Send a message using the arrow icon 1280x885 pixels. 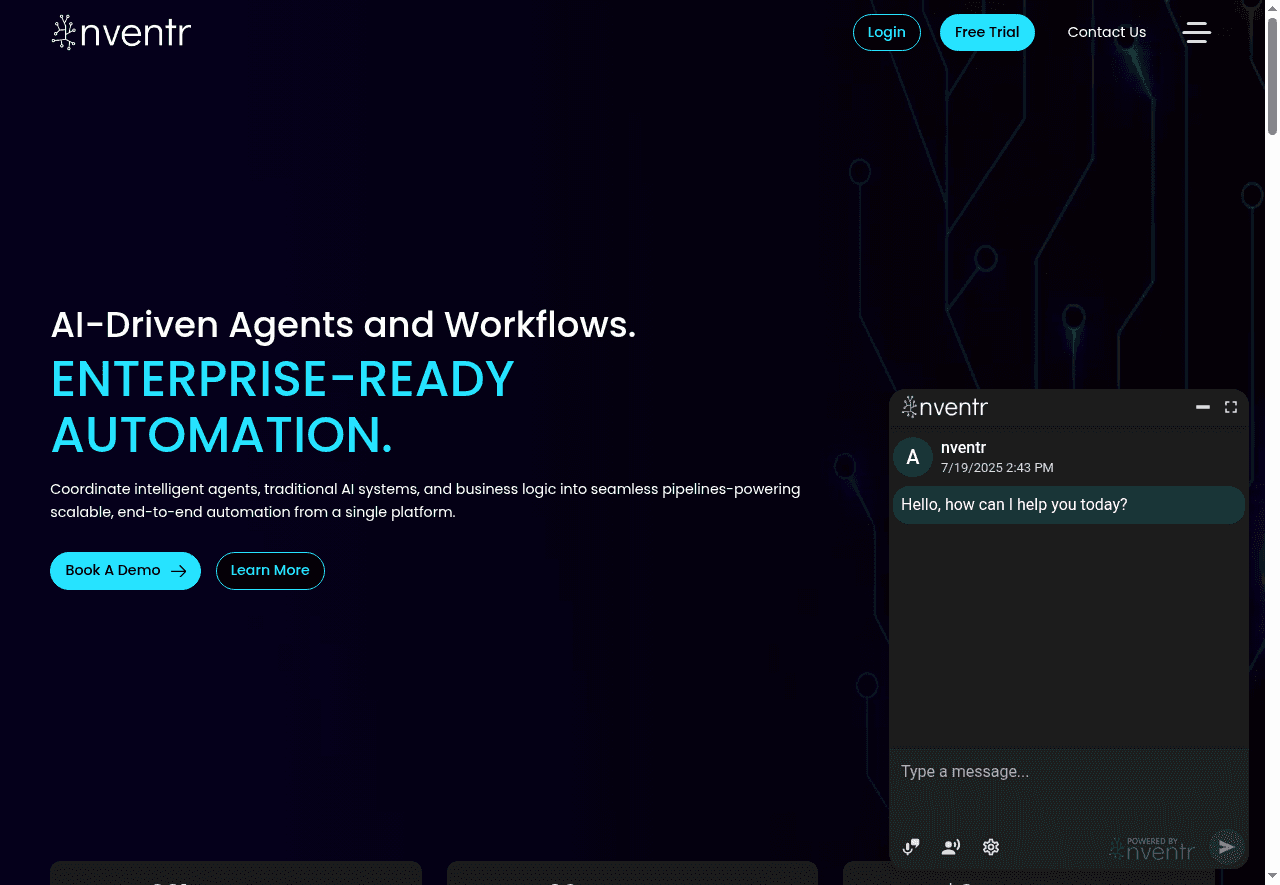tap(1226, 847)
